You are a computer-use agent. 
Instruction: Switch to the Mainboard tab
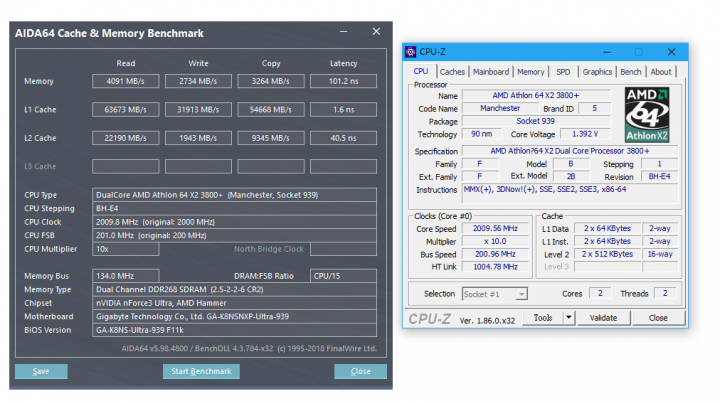(491, 72)
